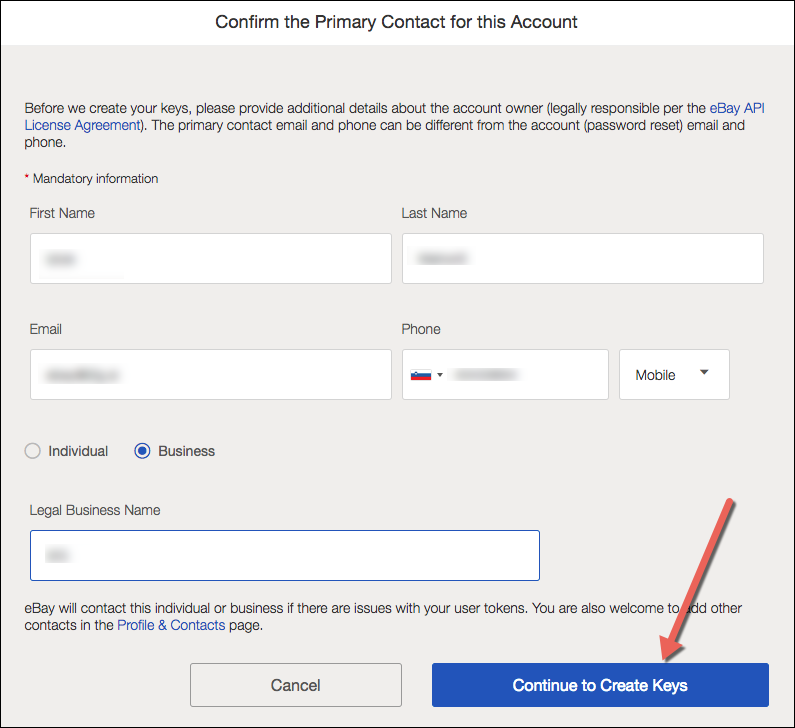Image resolution: width=795 pixels, height=728 pixels.
Task: Click the arrow beside Mobile
Action: pos(704,372)
